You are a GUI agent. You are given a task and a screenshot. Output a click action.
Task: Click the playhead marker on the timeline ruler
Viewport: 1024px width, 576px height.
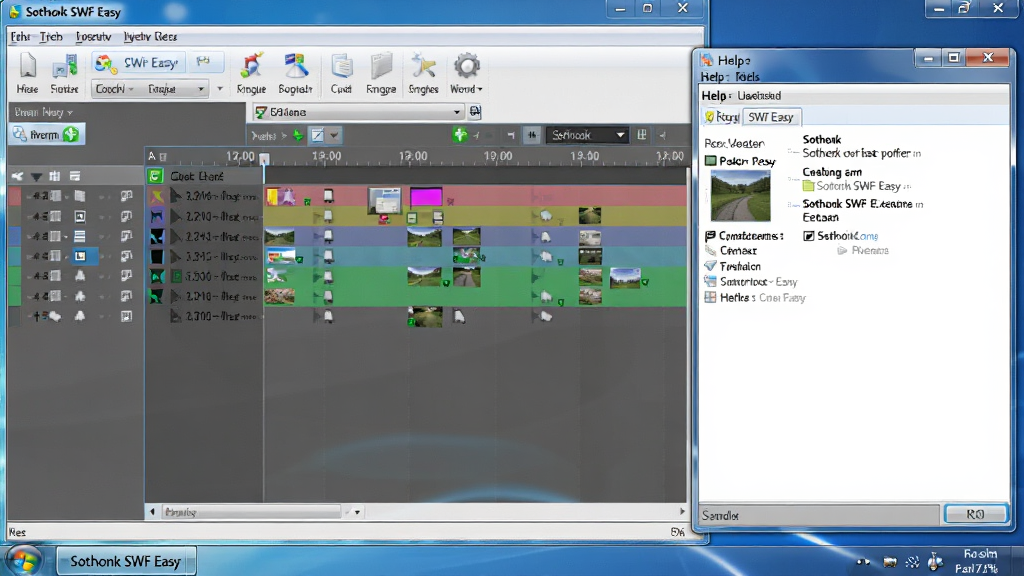(x=264, y=158)
